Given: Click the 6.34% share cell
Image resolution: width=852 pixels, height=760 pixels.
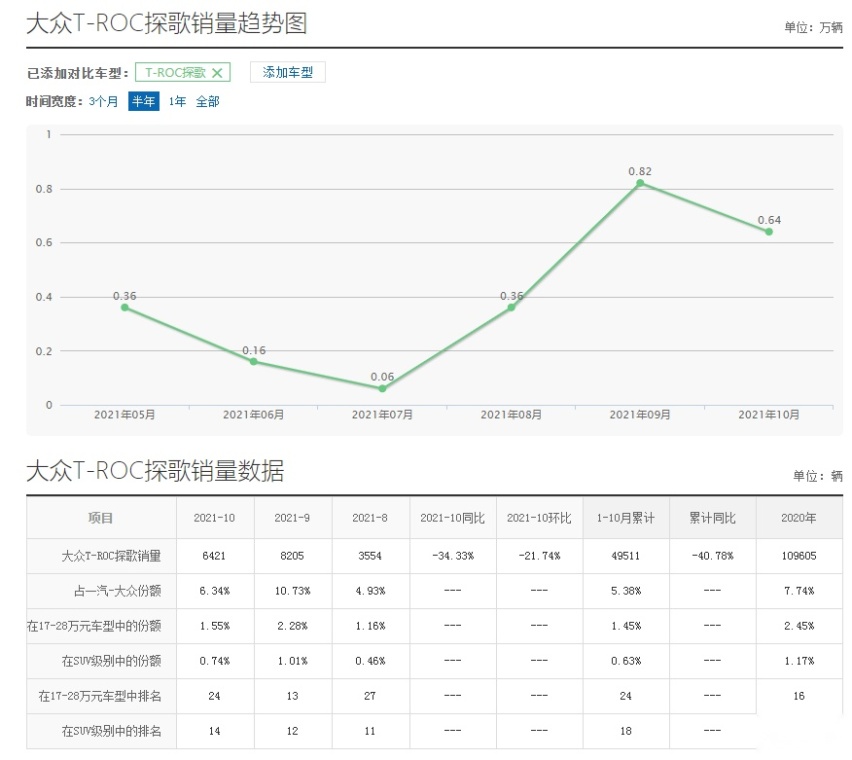Looking at the screenshot, I should (x=214, y=591).
